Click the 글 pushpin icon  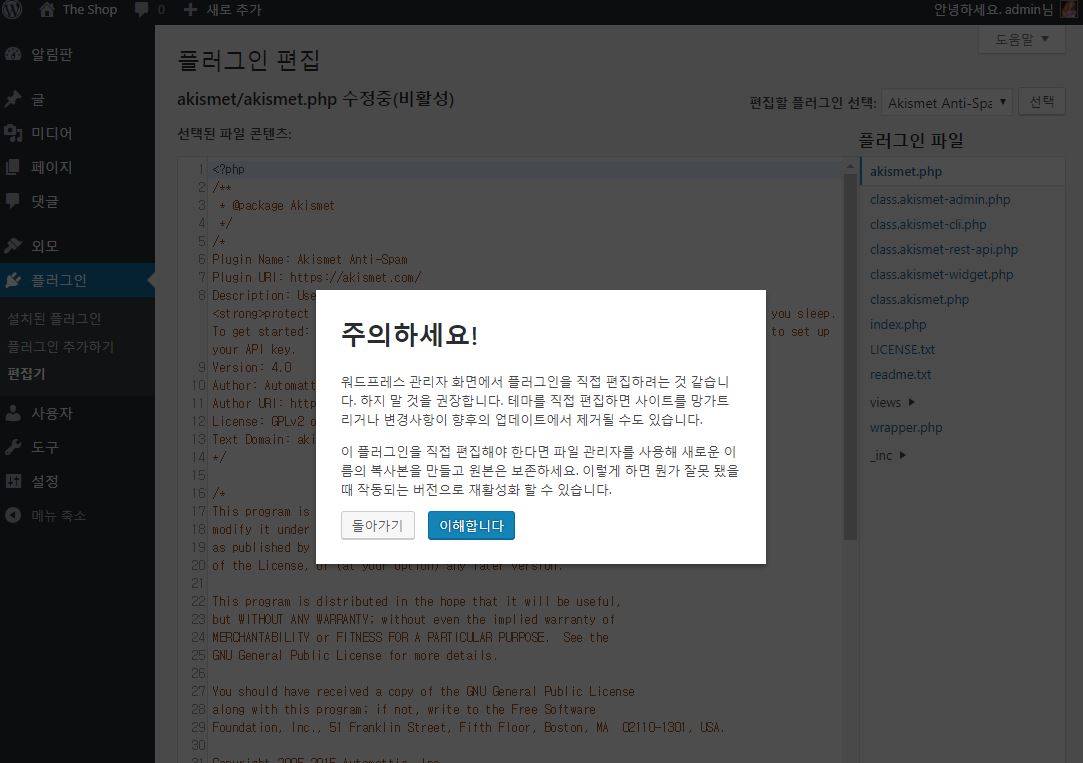13,99
